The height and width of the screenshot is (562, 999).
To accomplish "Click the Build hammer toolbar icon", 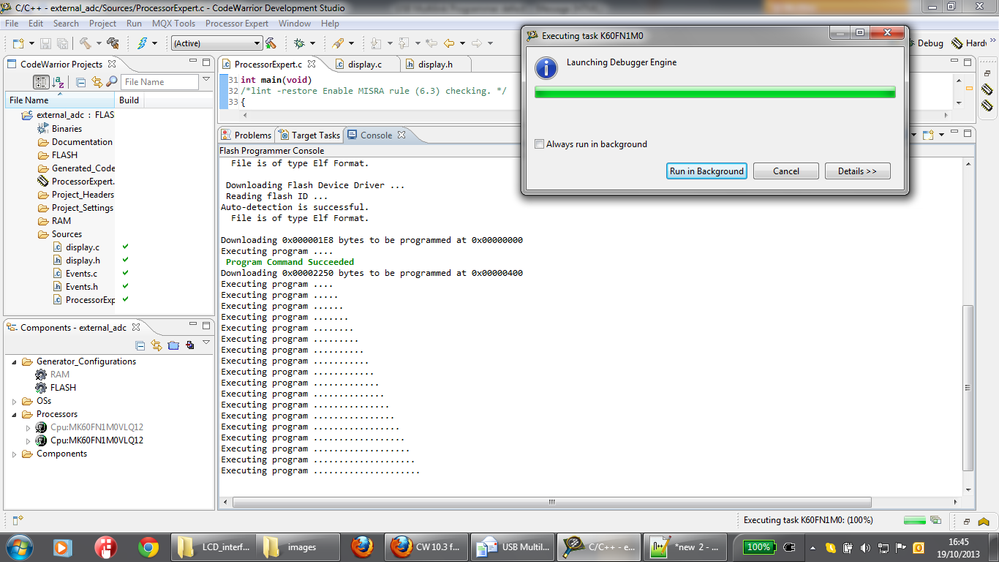I will point(85,43).
